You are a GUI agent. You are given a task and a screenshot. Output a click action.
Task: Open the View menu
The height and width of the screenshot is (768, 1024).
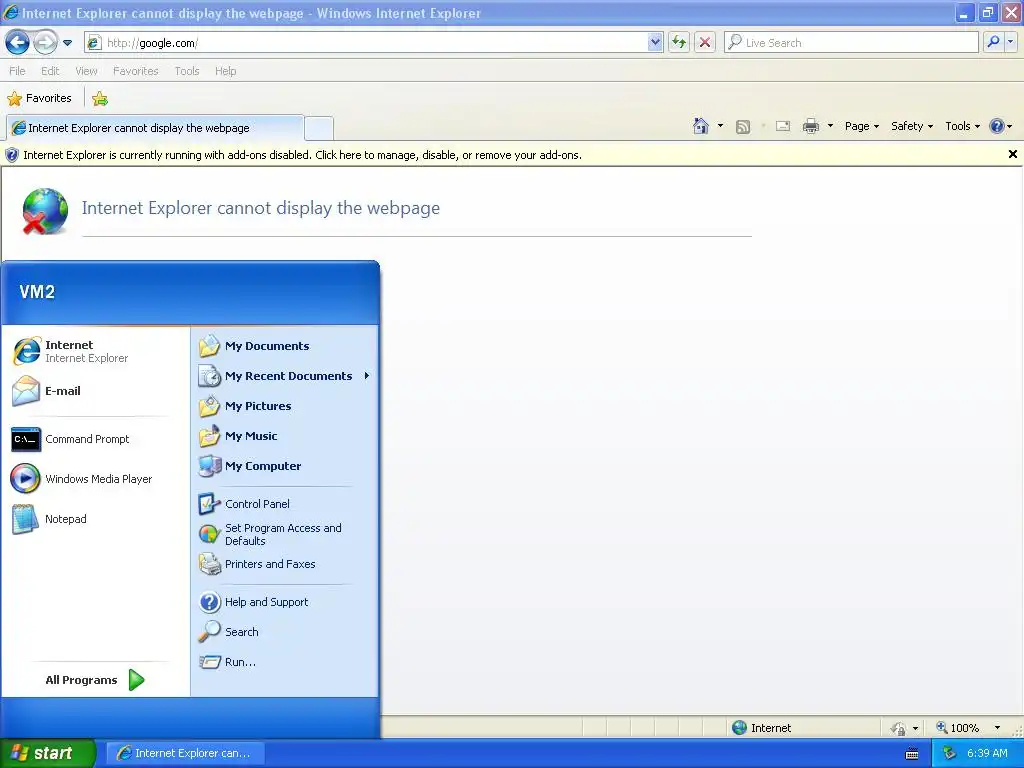(86, 71)
